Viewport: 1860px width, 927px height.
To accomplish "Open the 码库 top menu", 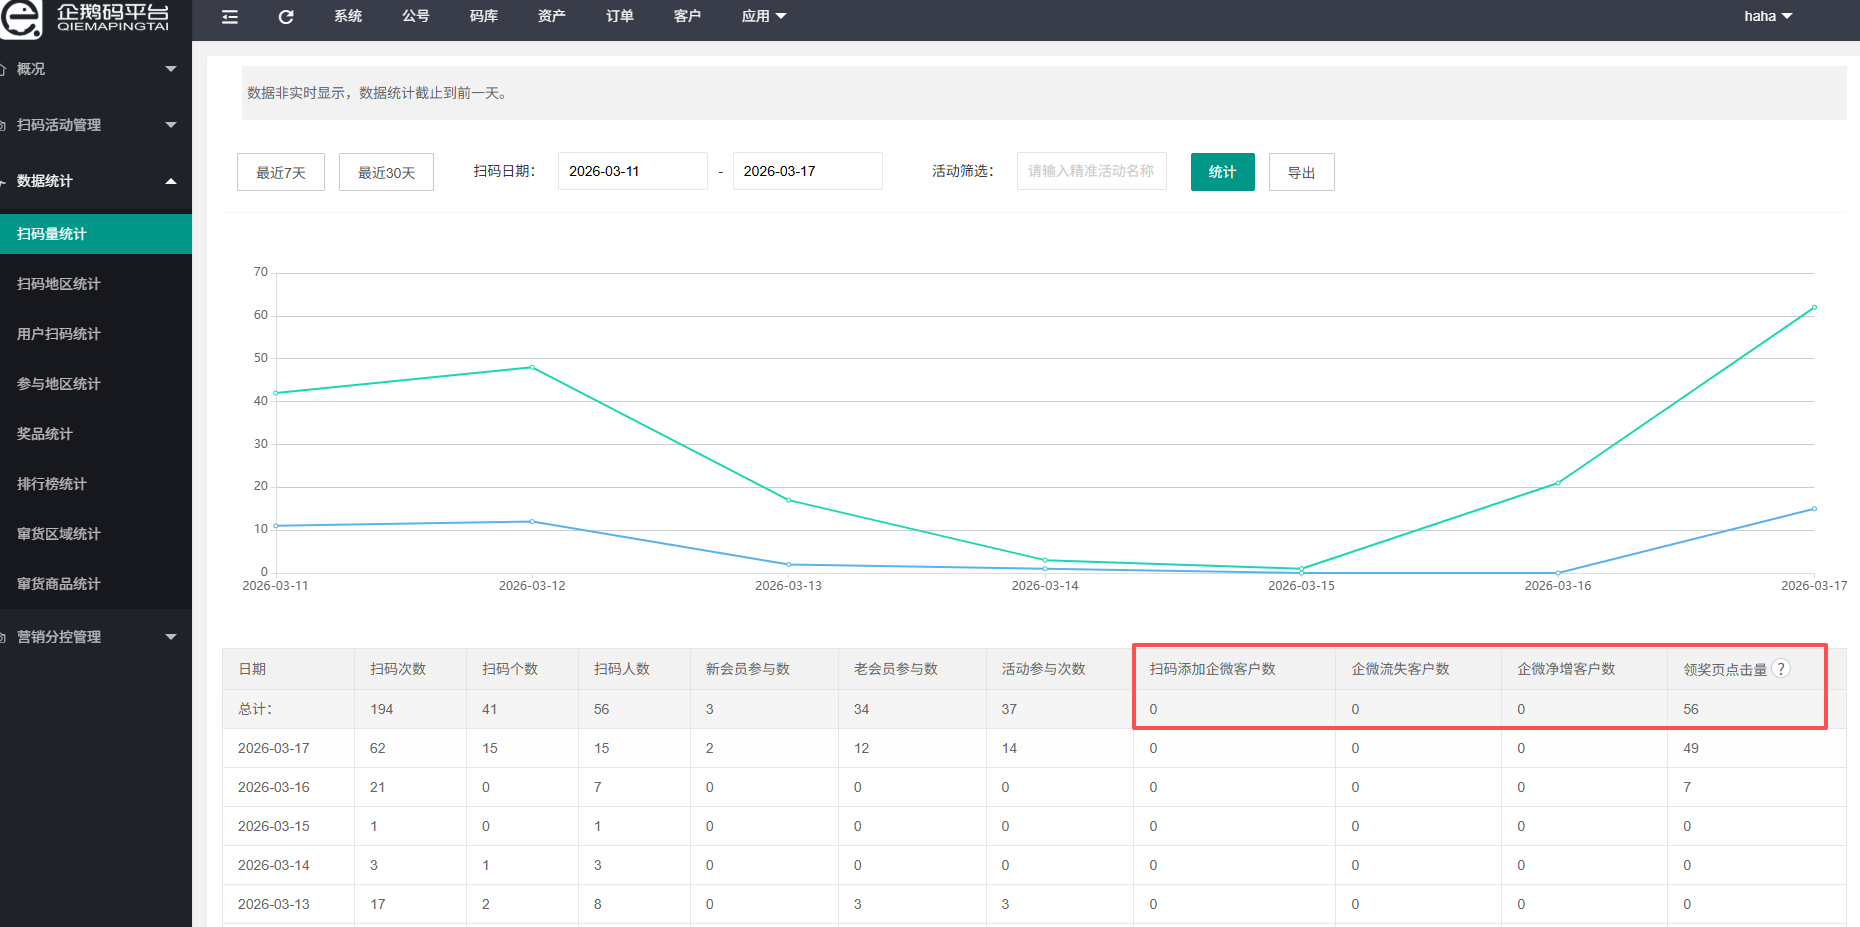I will coord(484,17).
